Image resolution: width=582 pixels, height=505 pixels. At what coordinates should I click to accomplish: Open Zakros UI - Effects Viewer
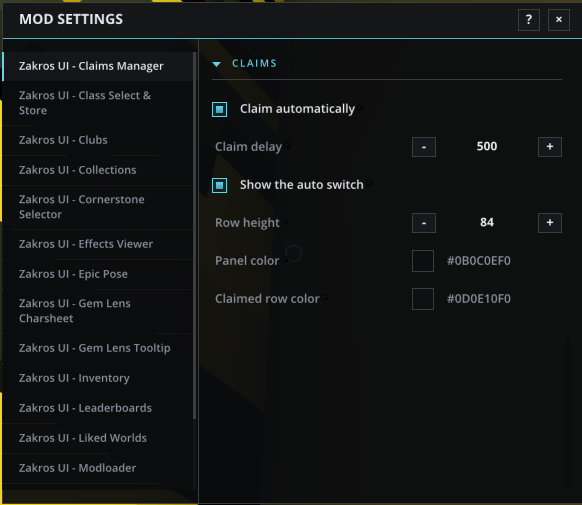(x=98, y=244)
